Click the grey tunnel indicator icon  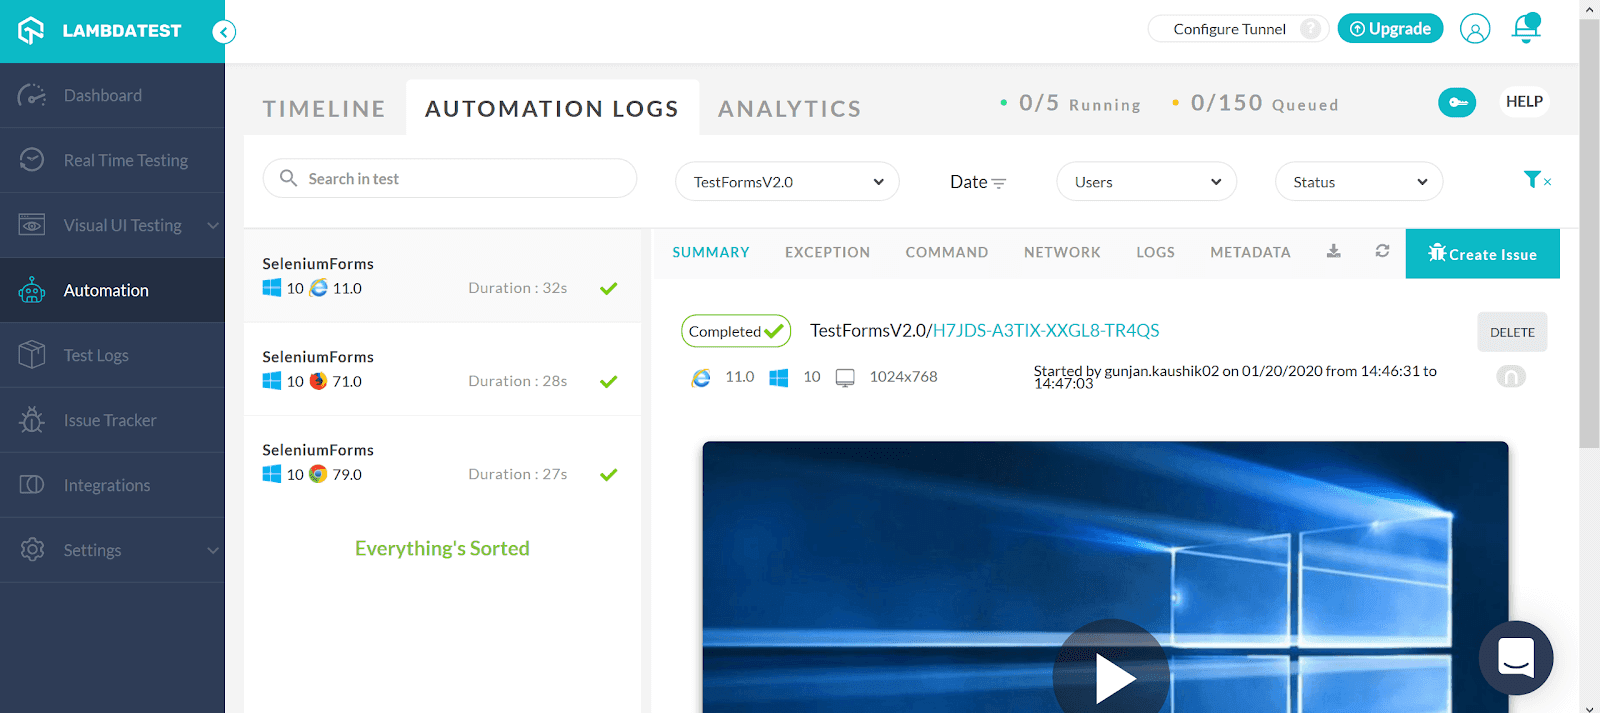tap(1511, 377)
